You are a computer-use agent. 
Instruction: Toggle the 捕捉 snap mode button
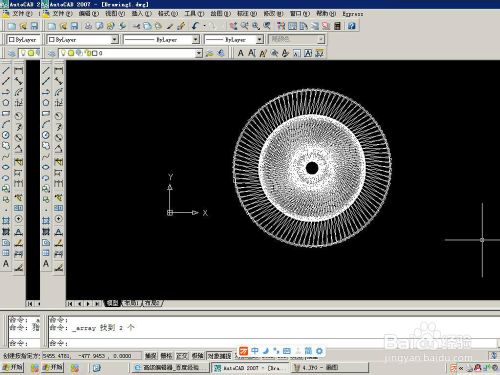(151, 356)
